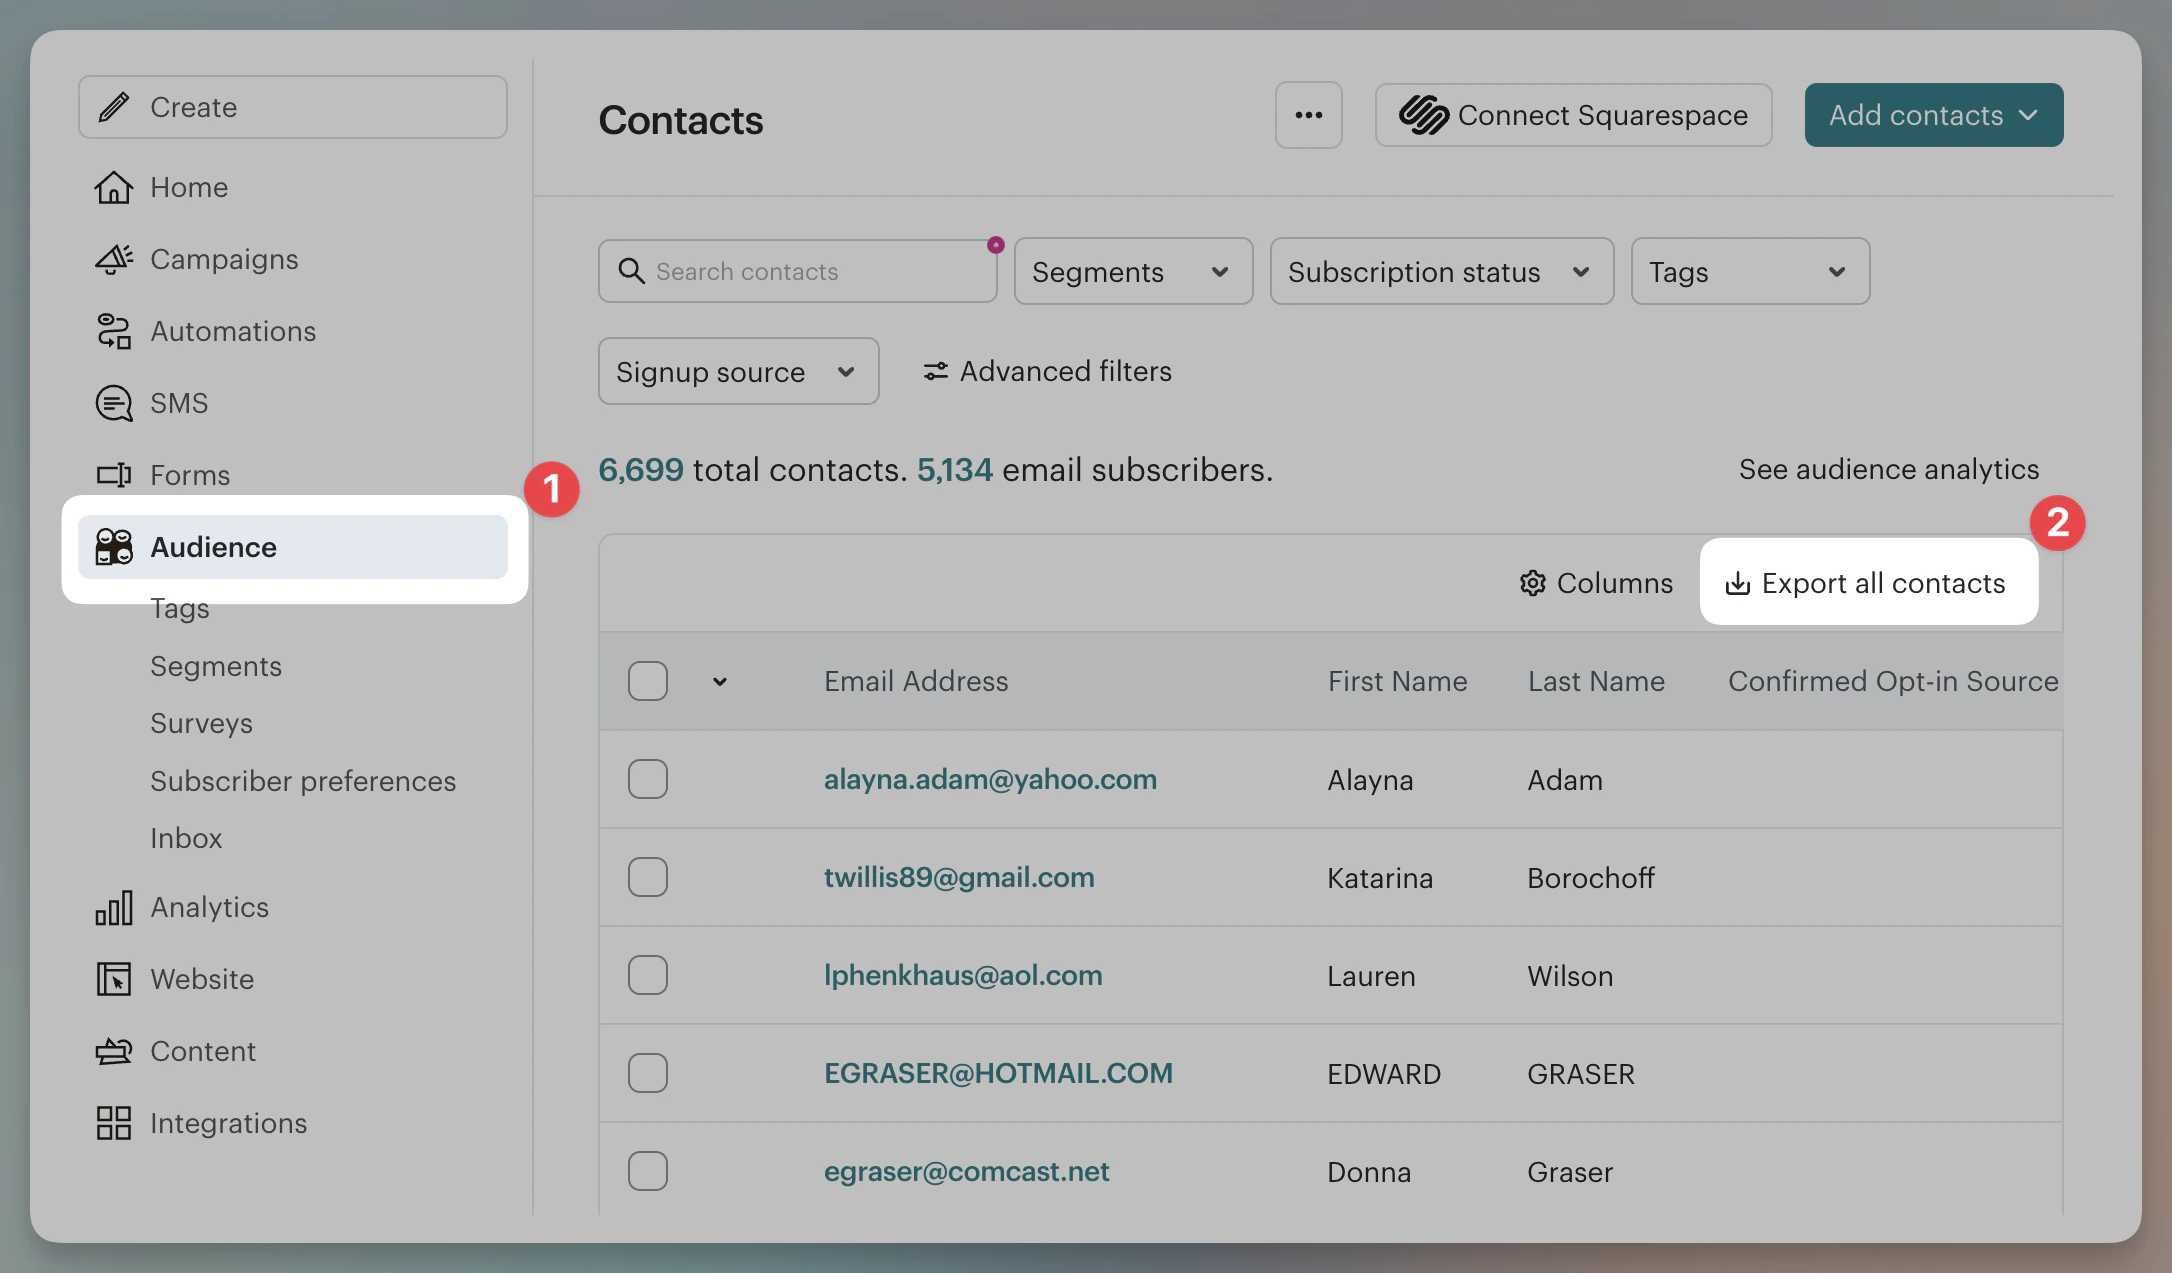Toggle the select-all contacts checkbox
2172x1273 pixels.
coord(648,681)
